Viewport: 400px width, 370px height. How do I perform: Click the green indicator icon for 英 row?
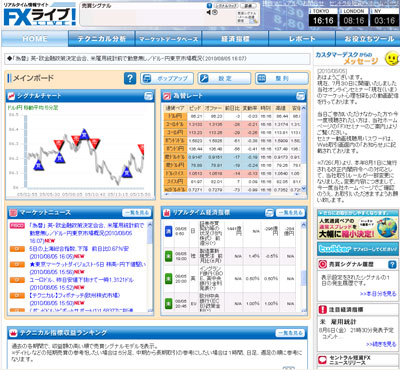click(x=169, y=278)
